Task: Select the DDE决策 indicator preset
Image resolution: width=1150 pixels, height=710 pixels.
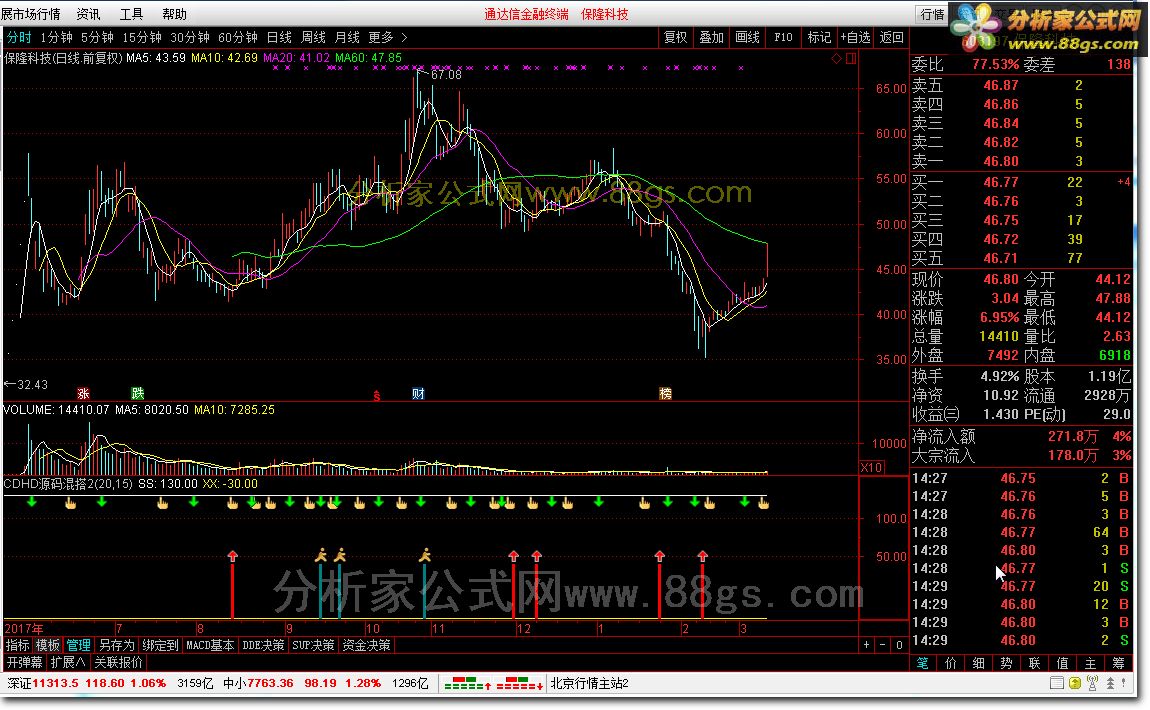Action: coord(263,645)
